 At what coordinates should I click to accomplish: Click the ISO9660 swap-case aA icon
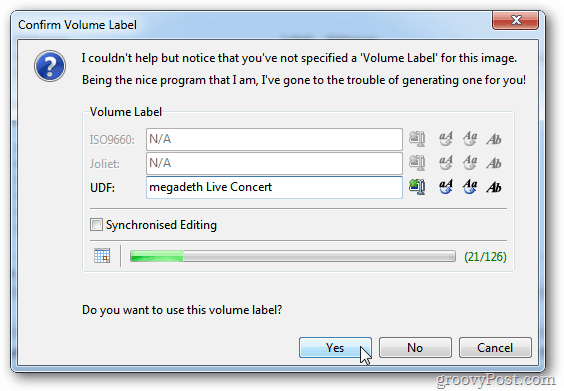pos(446,139)
